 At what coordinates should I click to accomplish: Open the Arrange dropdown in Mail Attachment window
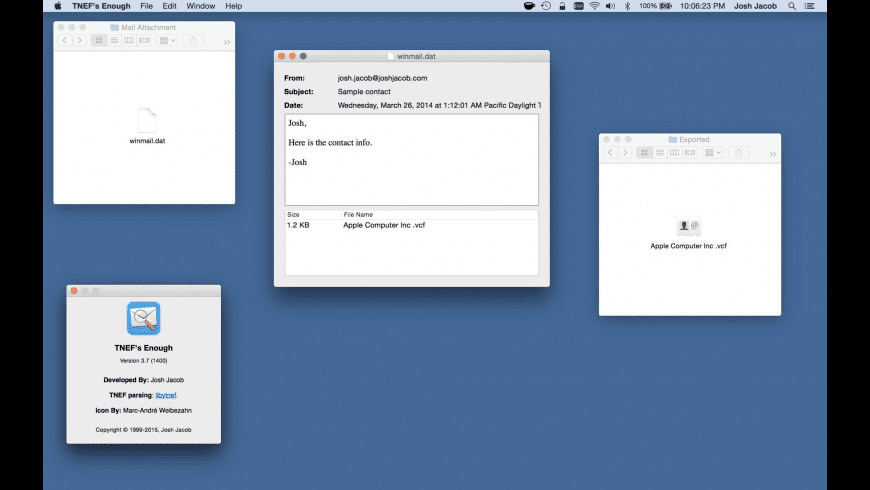[166, 41]
